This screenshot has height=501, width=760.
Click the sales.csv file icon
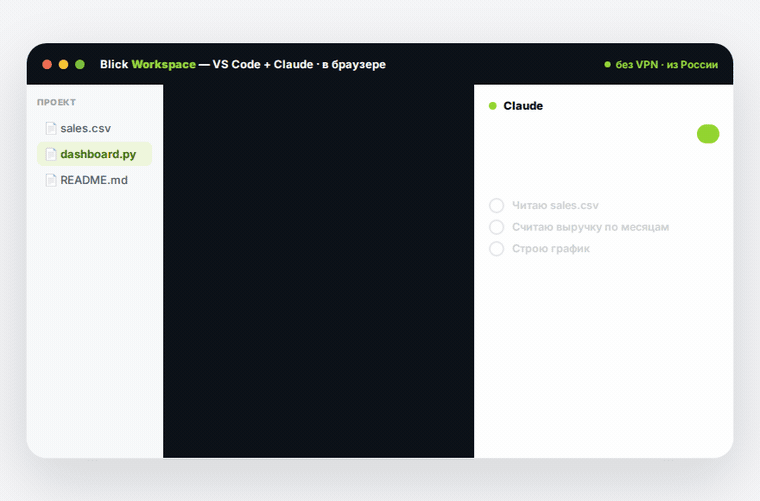51,128
